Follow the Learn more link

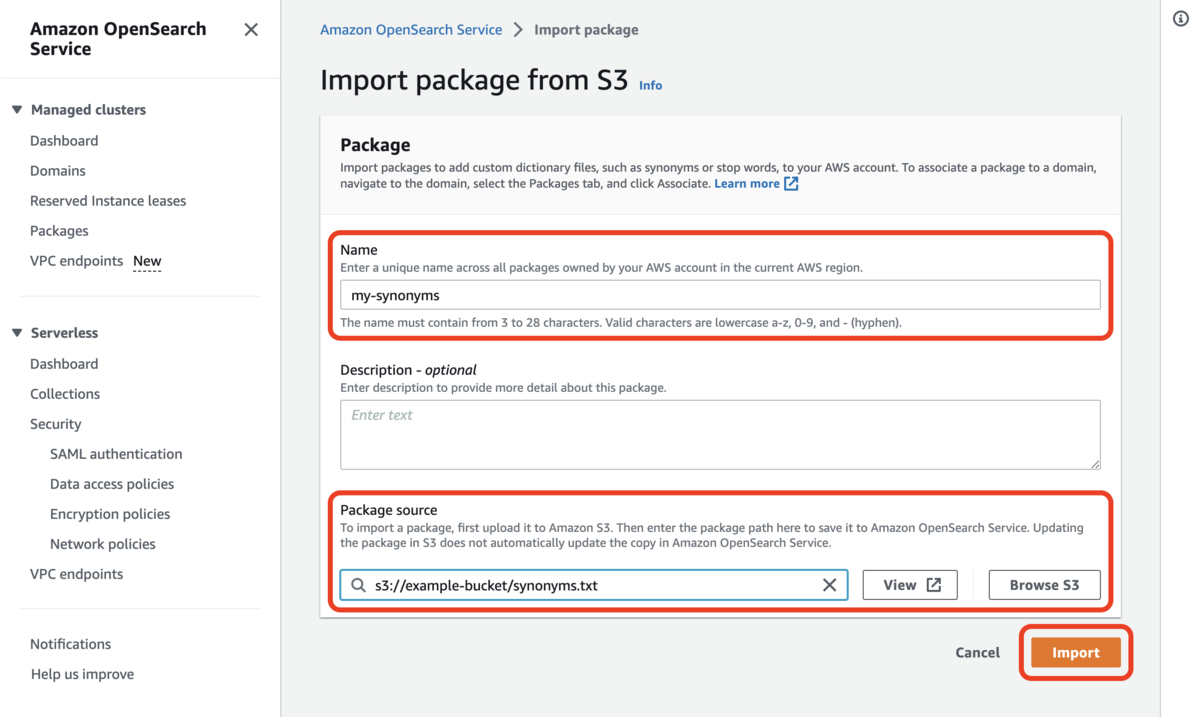pos(747,184)
